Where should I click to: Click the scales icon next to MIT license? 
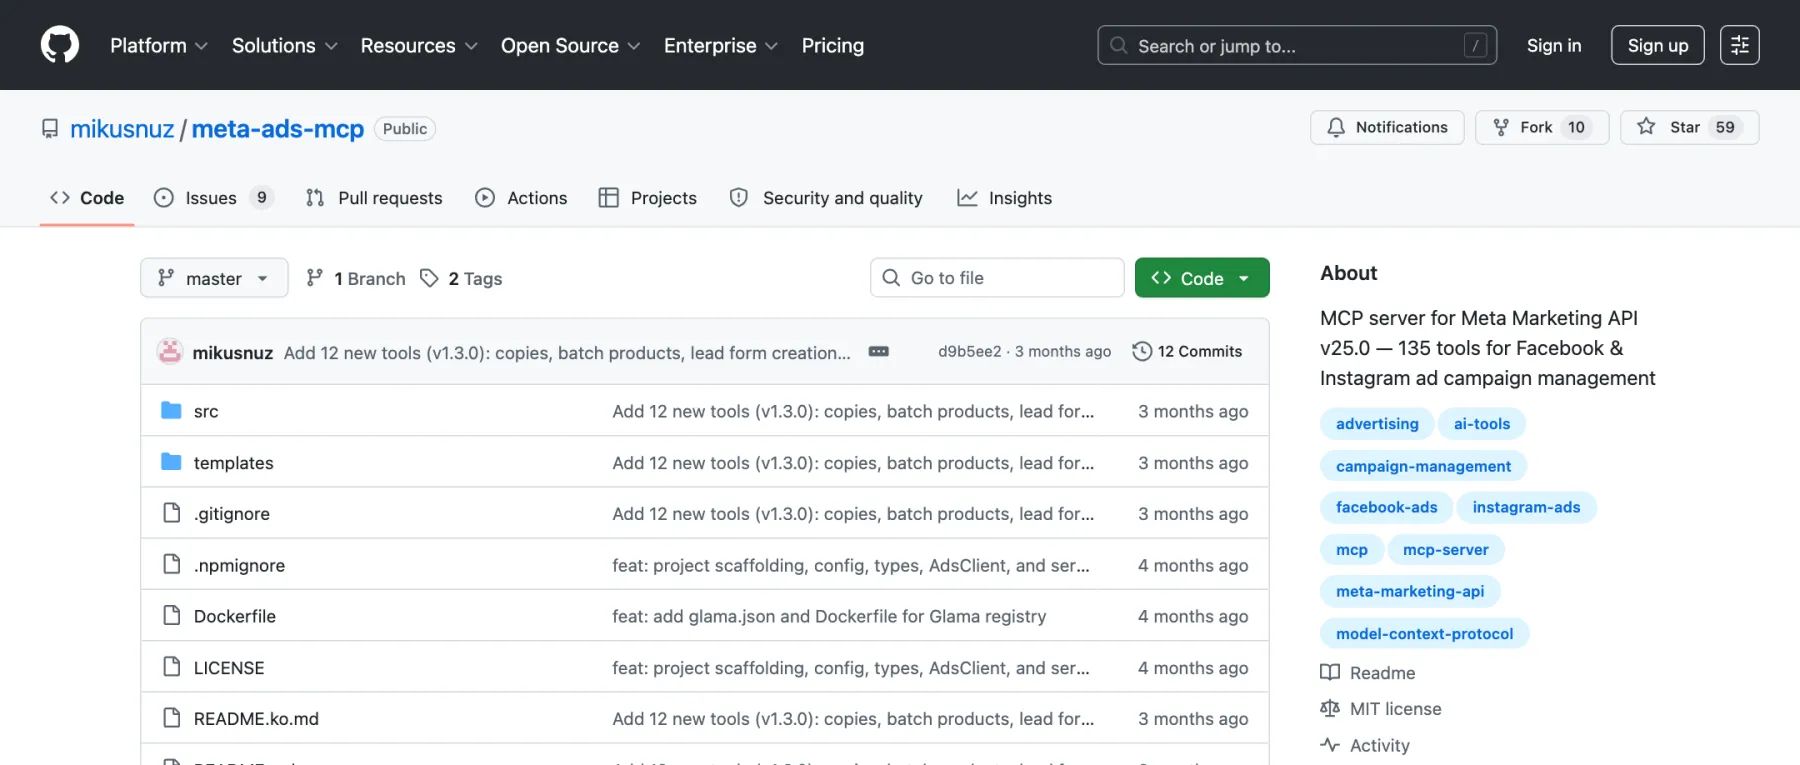[1330, 708]
